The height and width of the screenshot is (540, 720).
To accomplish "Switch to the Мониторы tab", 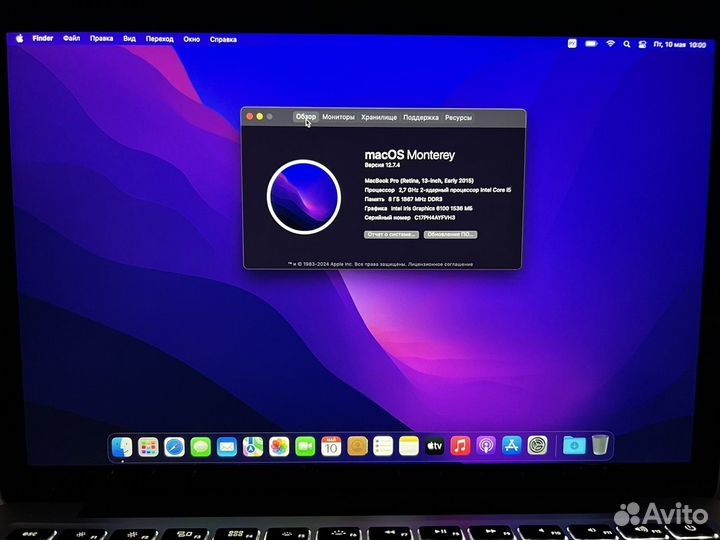I will (338, 117).
